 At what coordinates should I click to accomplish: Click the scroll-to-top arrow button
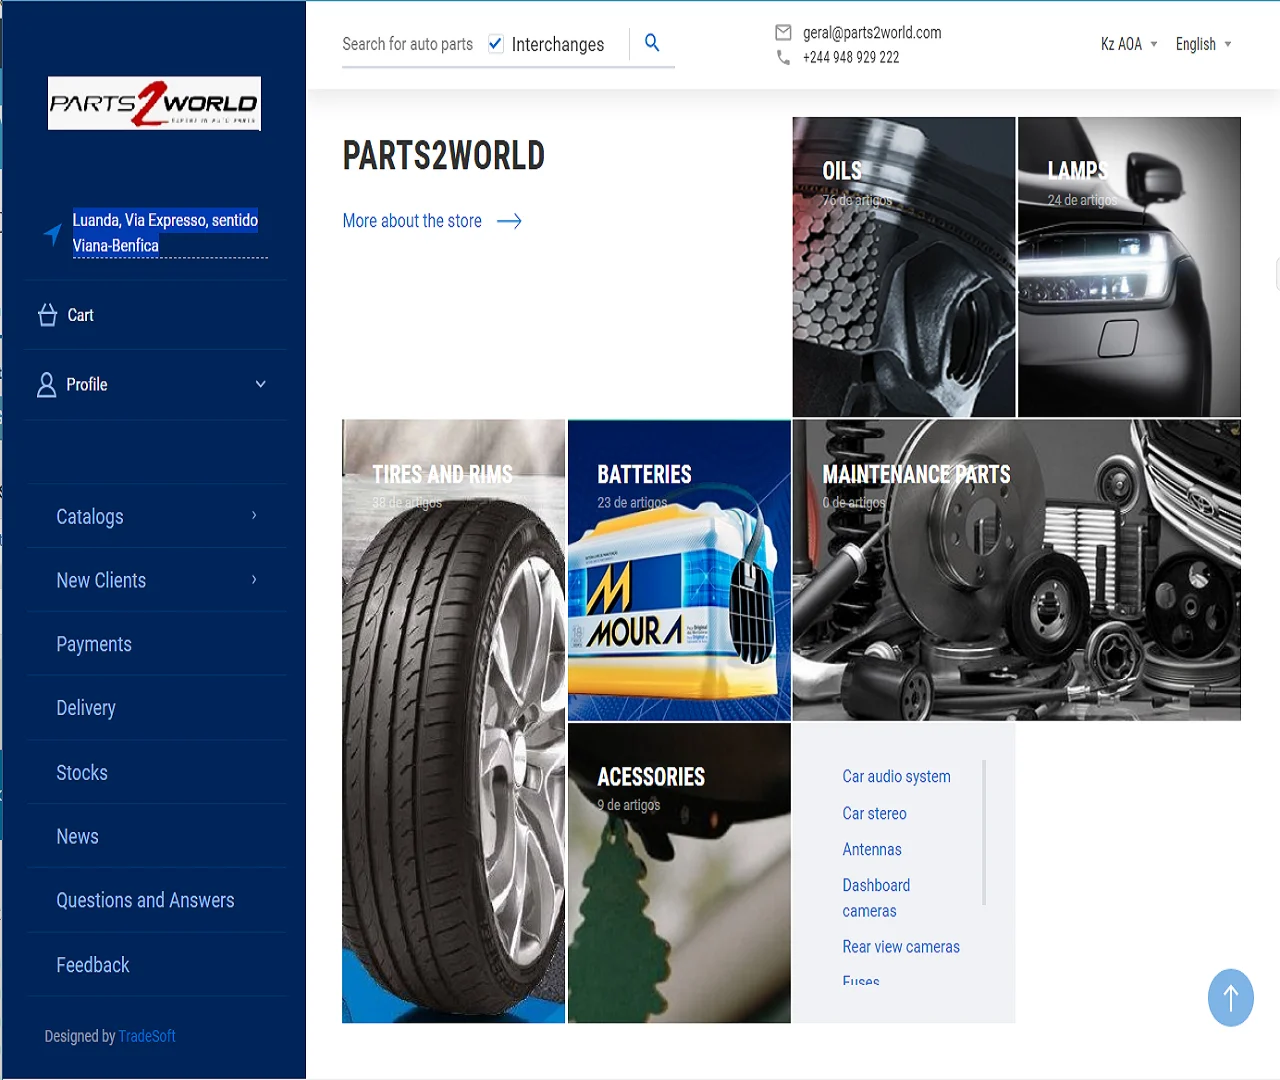[1230, 998]
